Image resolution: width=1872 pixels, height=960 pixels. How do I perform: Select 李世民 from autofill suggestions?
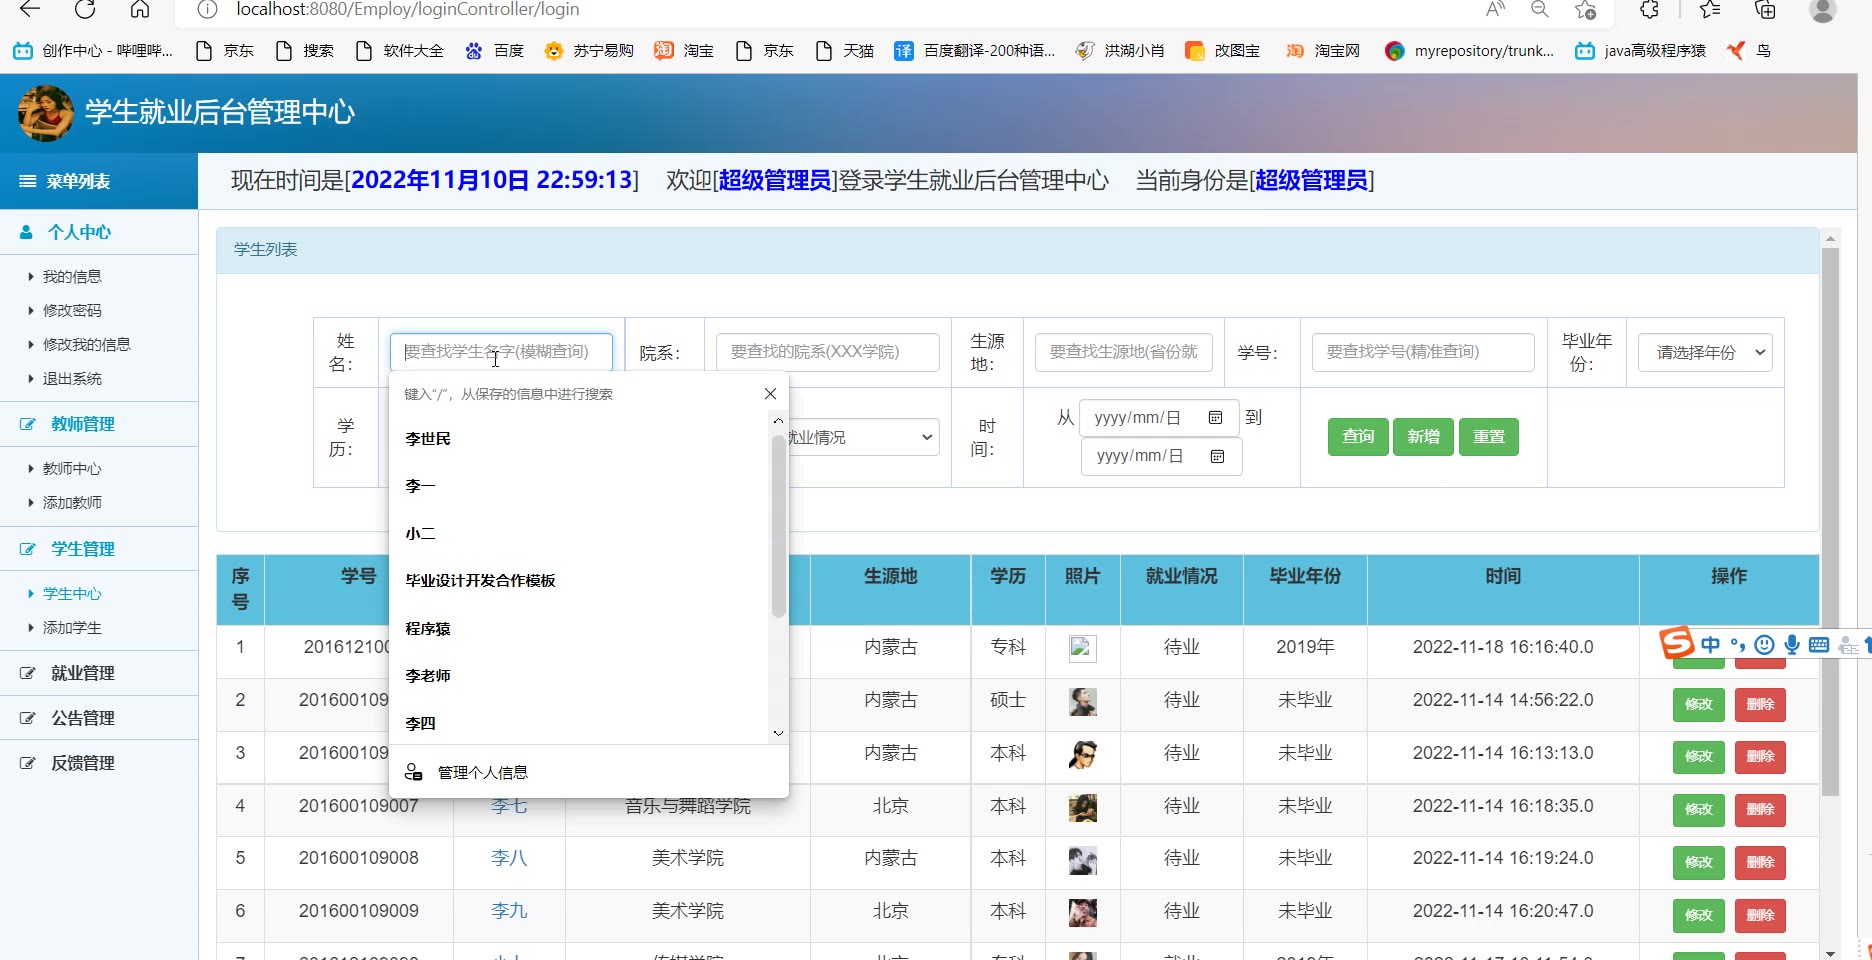[x=428, y=439]
